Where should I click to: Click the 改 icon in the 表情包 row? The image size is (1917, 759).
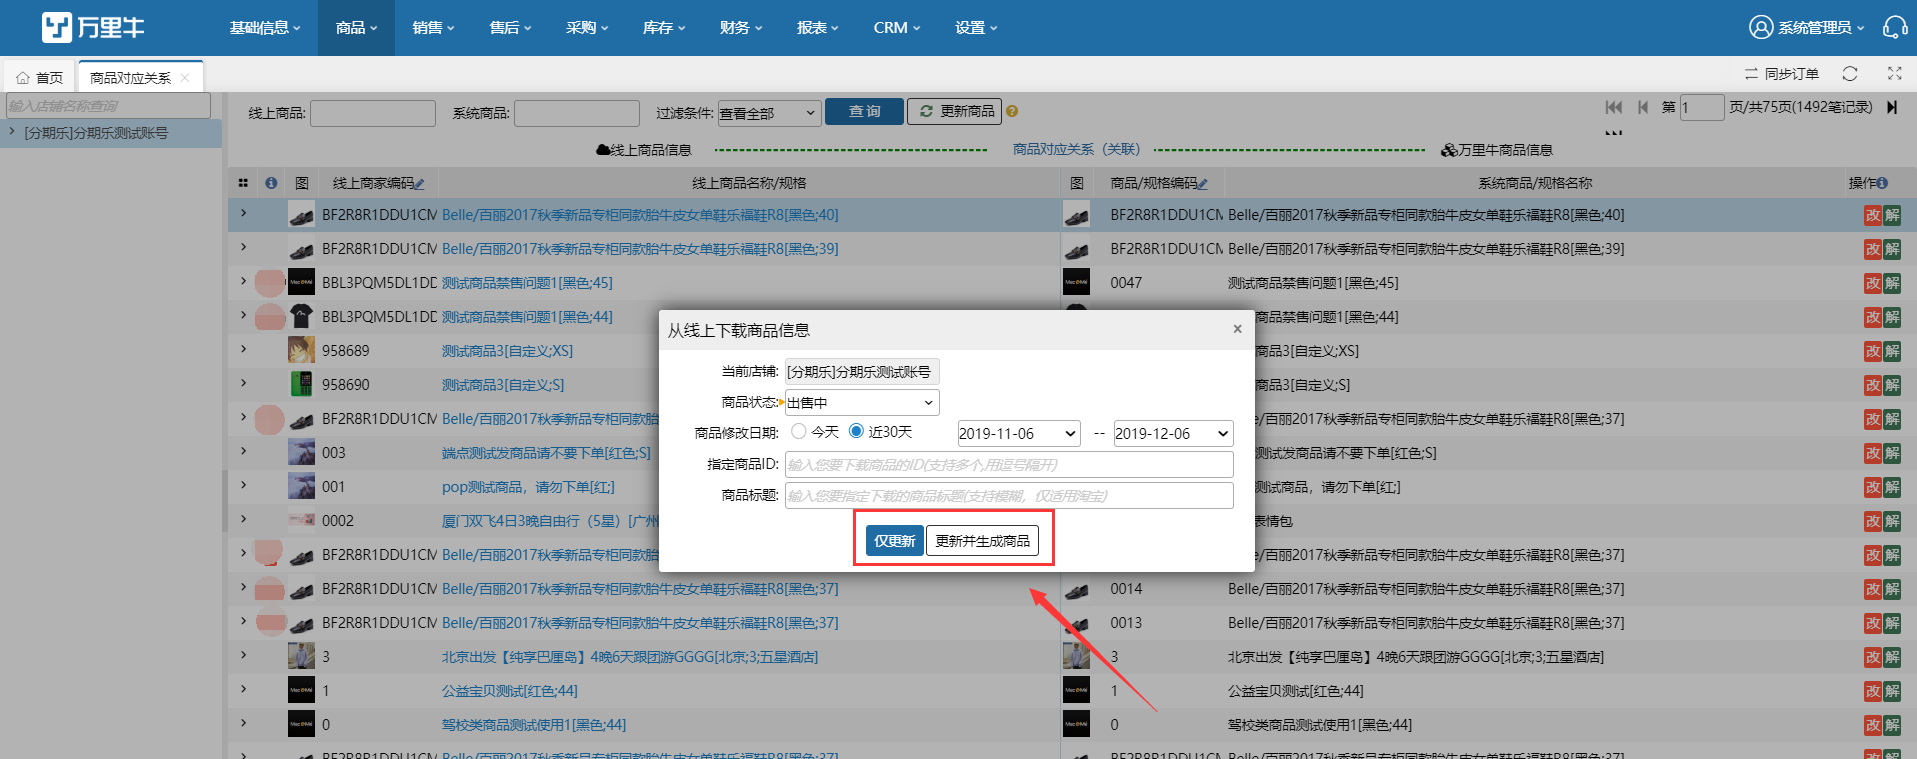click(x=1873, y=521)
